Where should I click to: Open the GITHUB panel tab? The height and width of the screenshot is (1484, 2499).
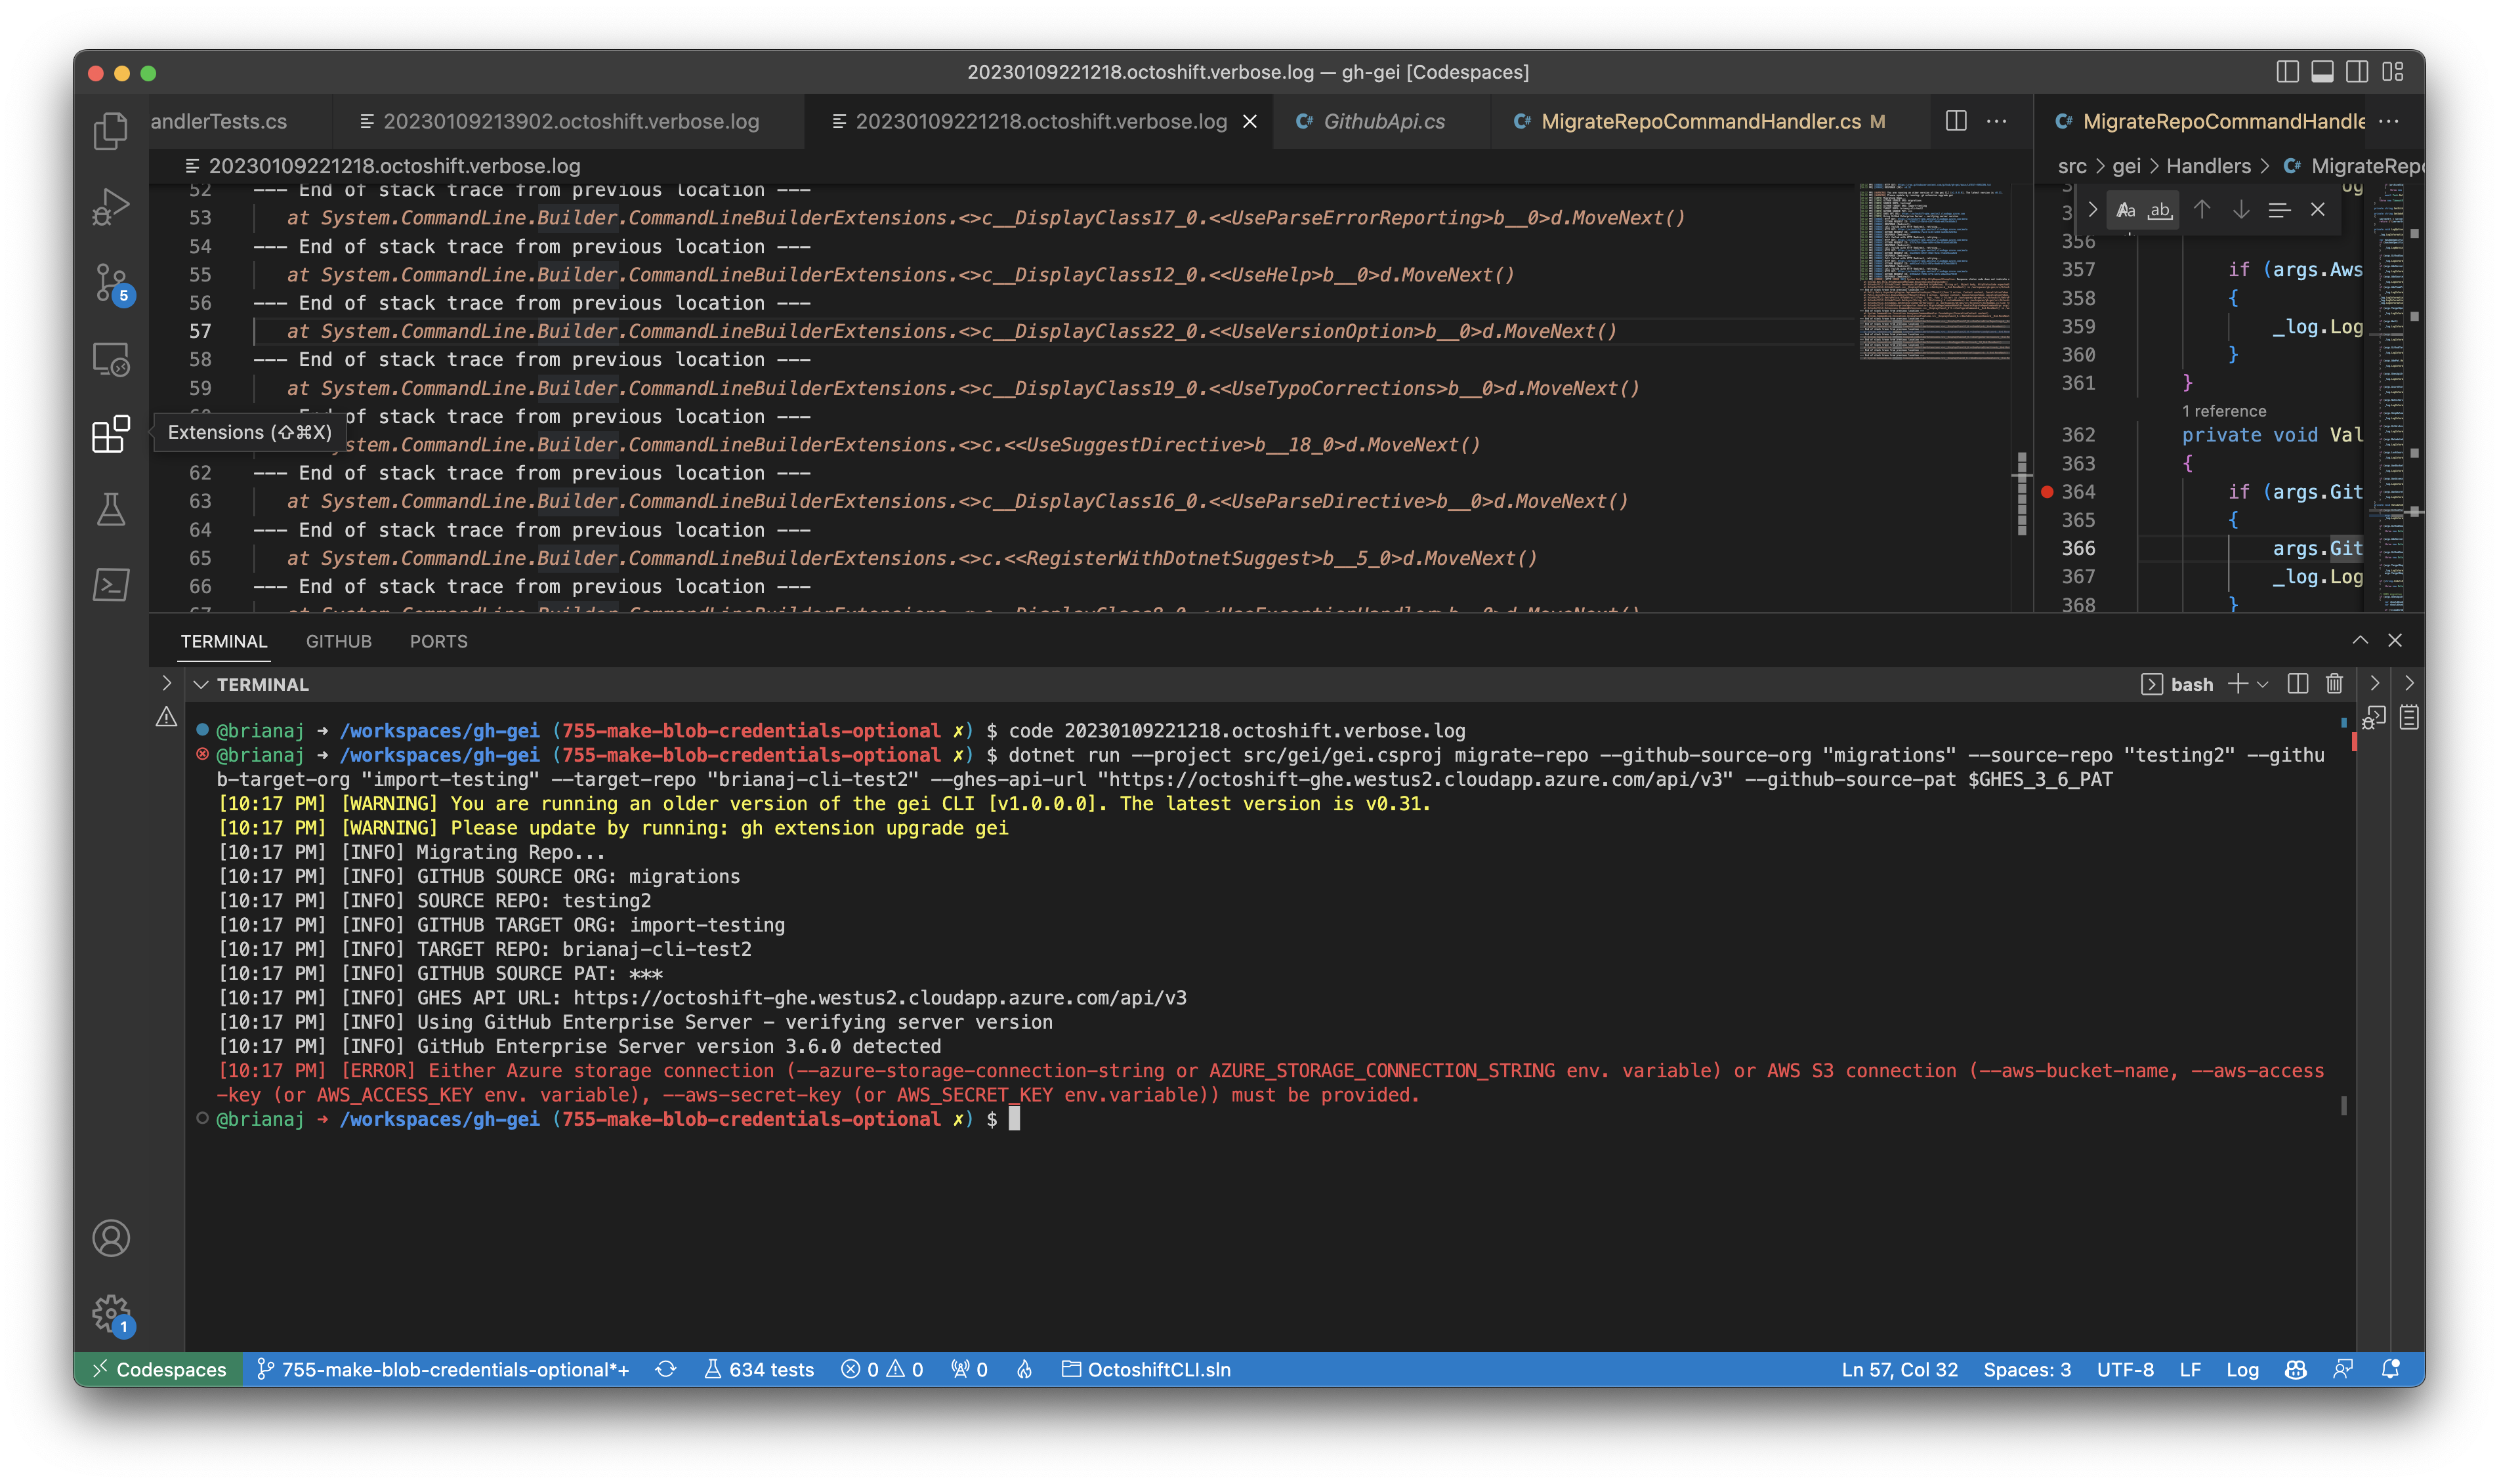[338, 641]
